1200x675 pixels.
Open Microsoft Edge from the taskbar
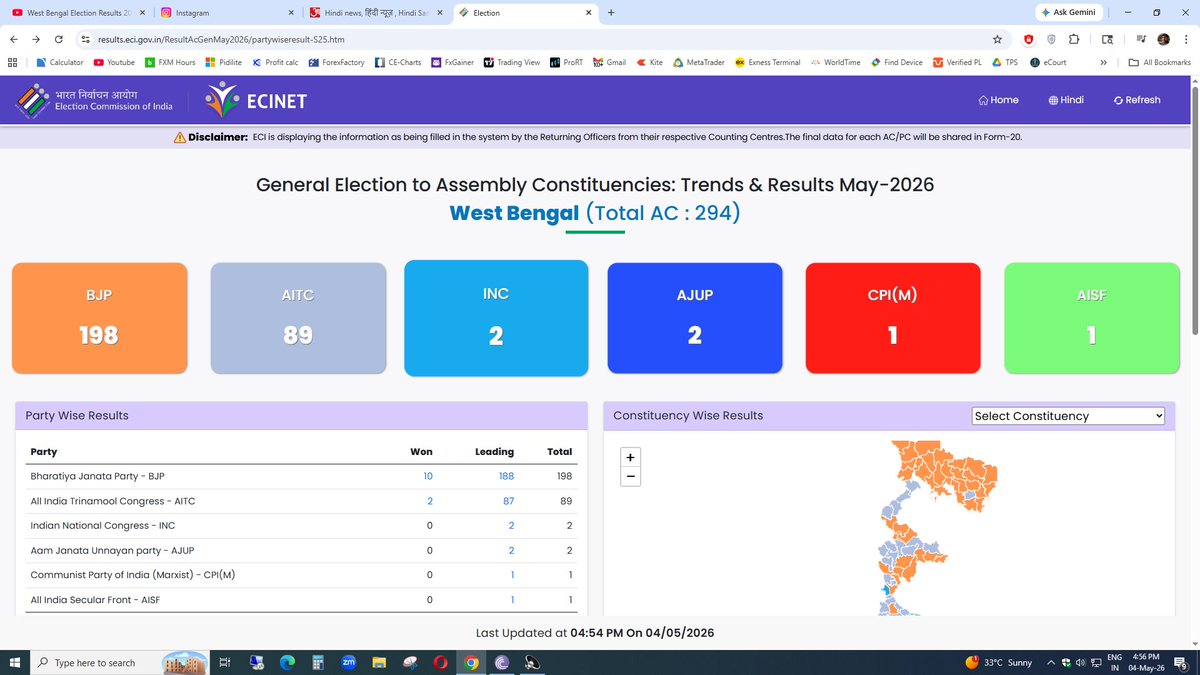click(x=287, y=662)
